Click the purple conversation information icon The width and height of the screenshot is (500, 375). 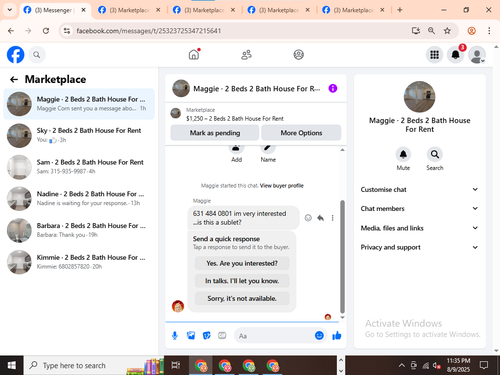click(x=333, y=88)
